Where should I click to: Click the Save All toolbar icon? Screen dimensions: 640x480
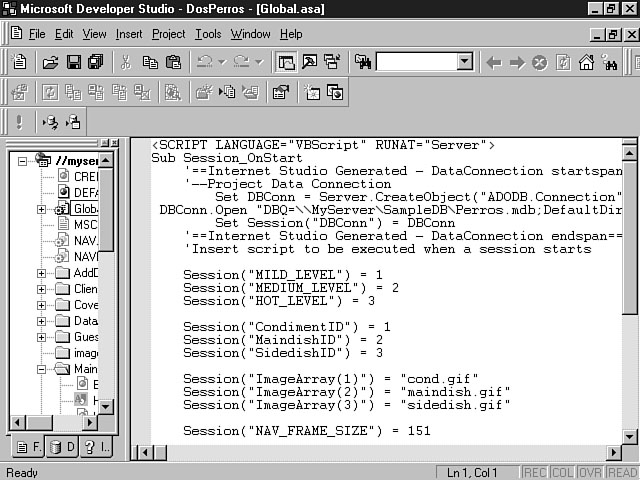95,62
